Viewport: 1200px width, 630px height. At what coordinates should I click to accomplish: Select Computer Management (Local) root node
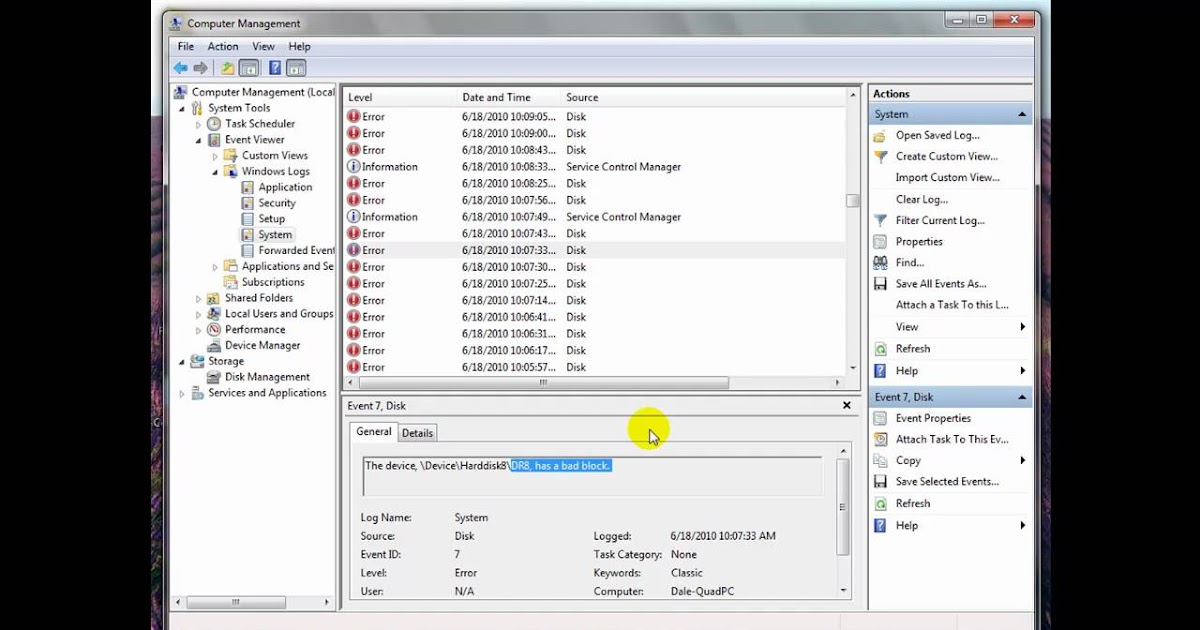263,92
